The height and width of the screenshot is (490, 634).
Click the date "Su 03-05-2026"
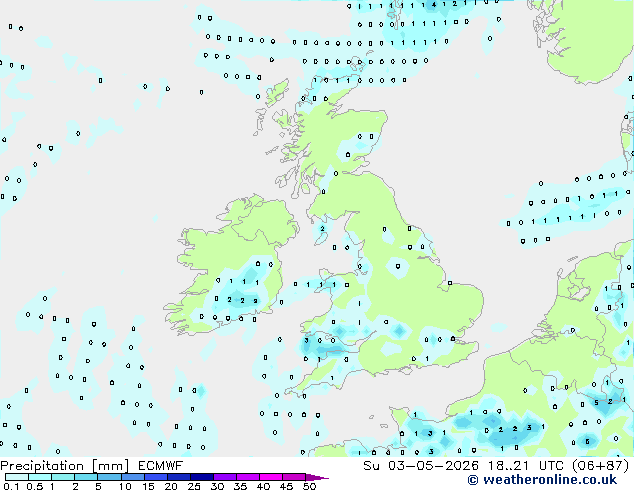pyautogui.click(x=421, y=466)
